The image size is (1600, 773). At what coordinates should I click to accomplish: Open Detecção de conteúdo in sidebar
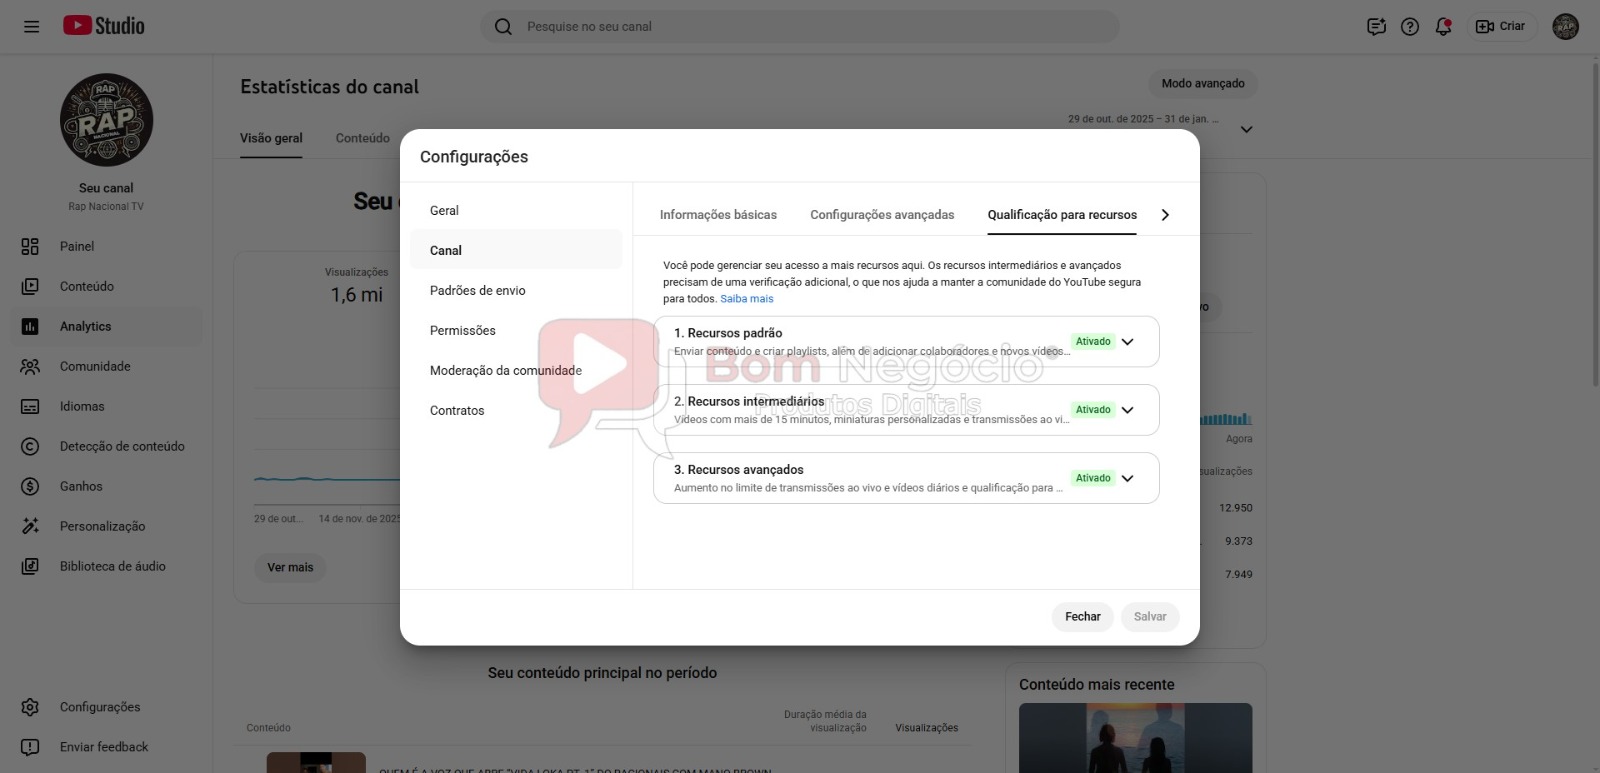(122, 446)
